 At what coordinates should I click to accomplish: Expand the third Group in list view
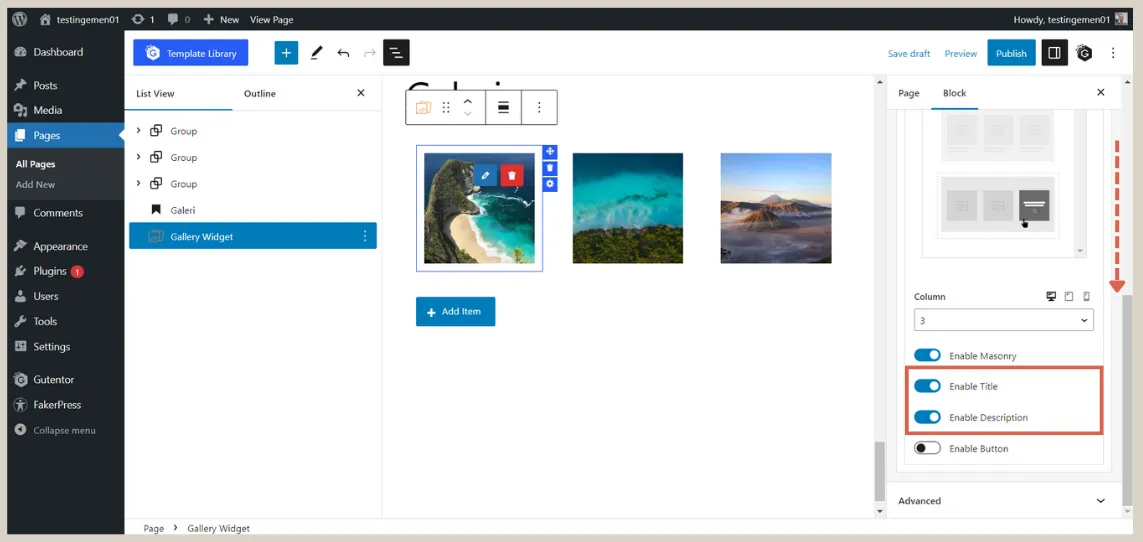point(139,183)
